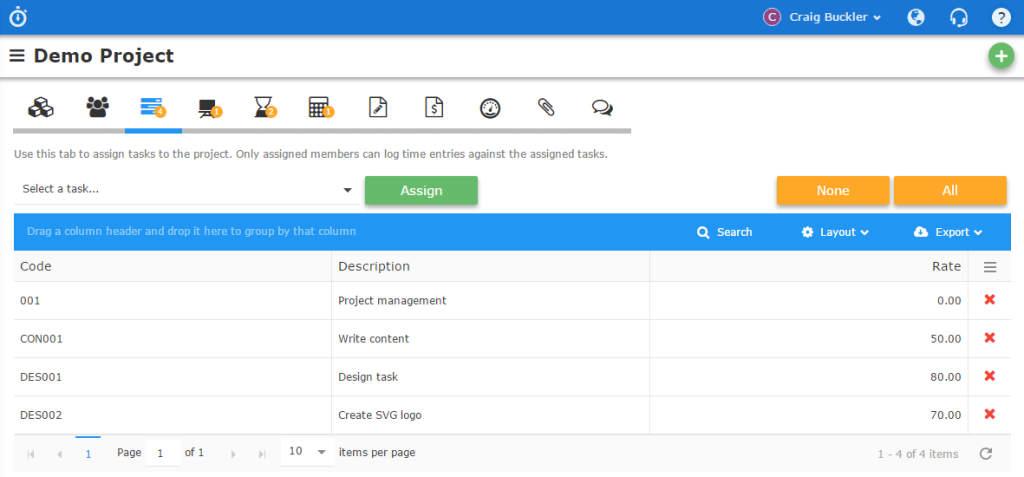
Task: Sort by the Rate column header
Action: point(808,267)
